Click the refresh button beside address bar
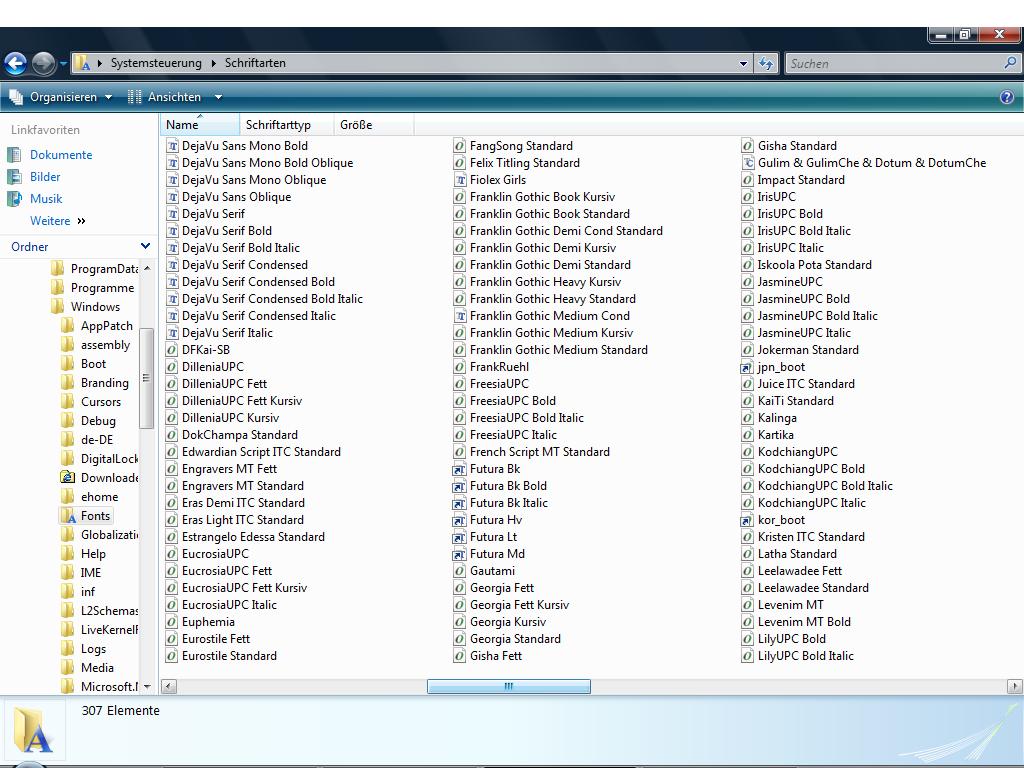This screenshot has height=768, width=1024. point(766,64)
